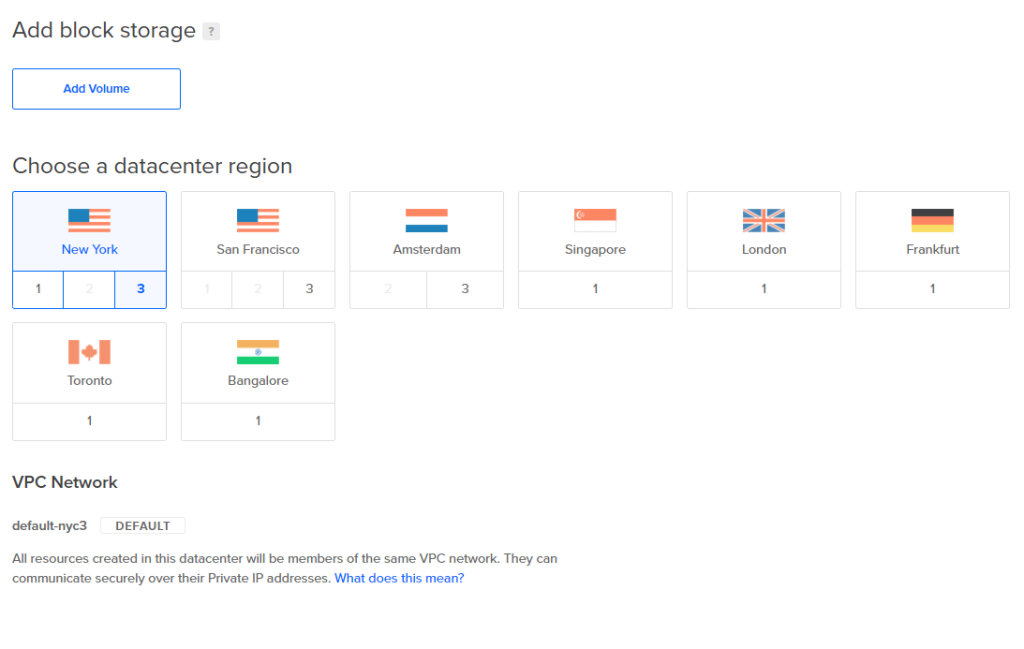Click the Frankfurt German flag icon

pyautogui.click(x=932, y=220)
